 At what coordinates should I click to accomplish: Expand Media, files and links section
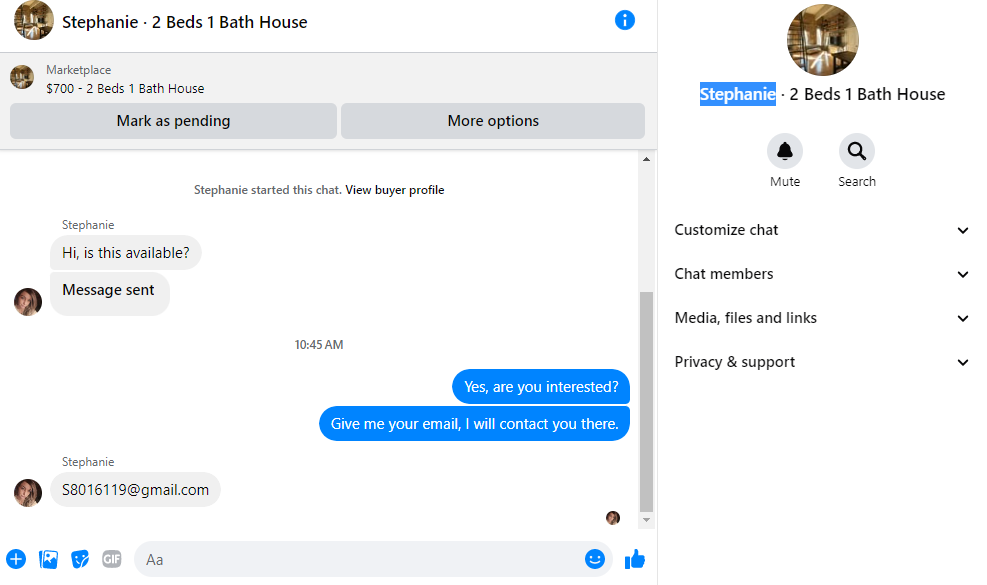(821, 318)
